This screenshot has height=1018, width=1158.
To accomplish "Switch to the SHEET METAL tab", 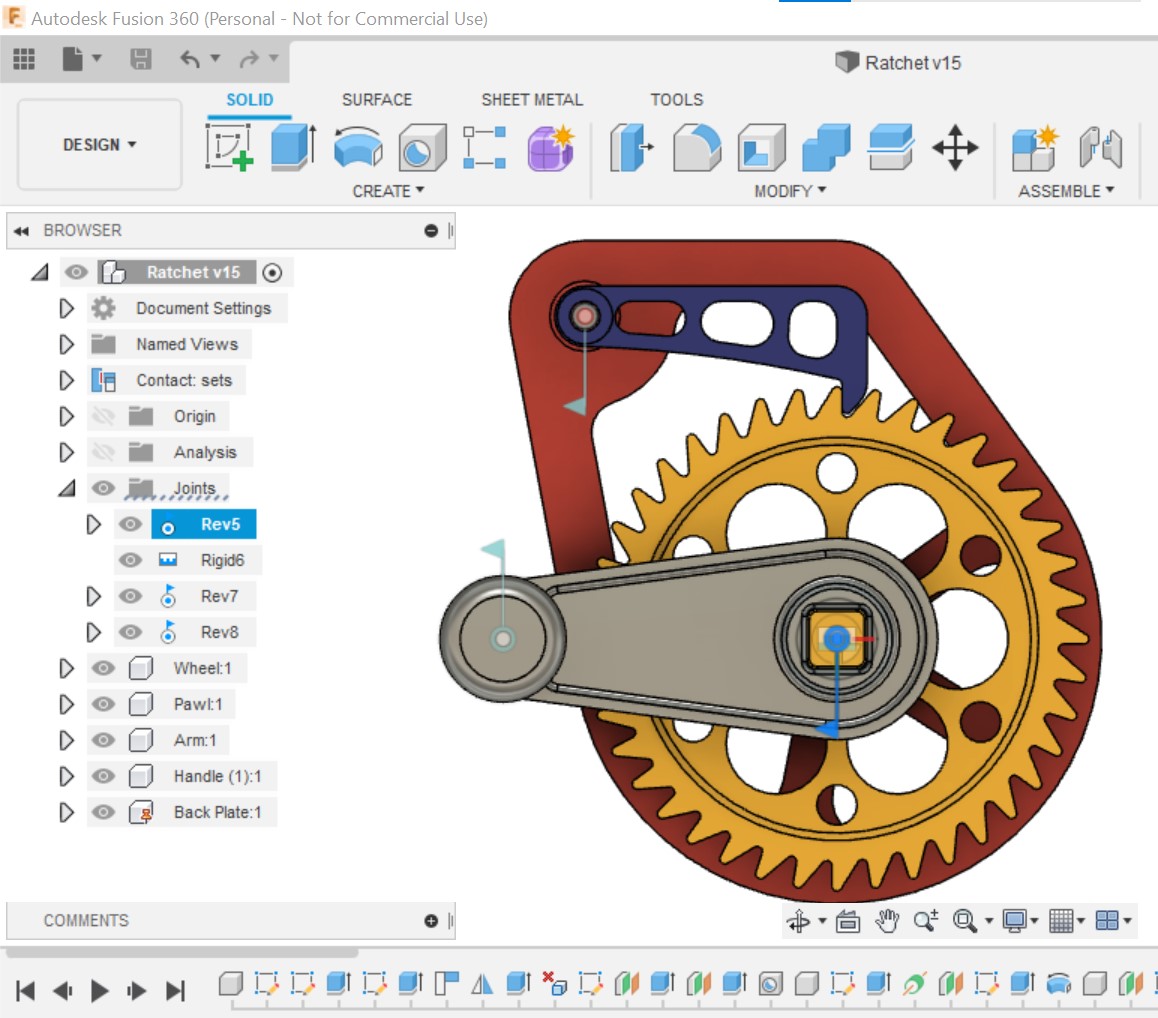I will (x=532, y=100).
